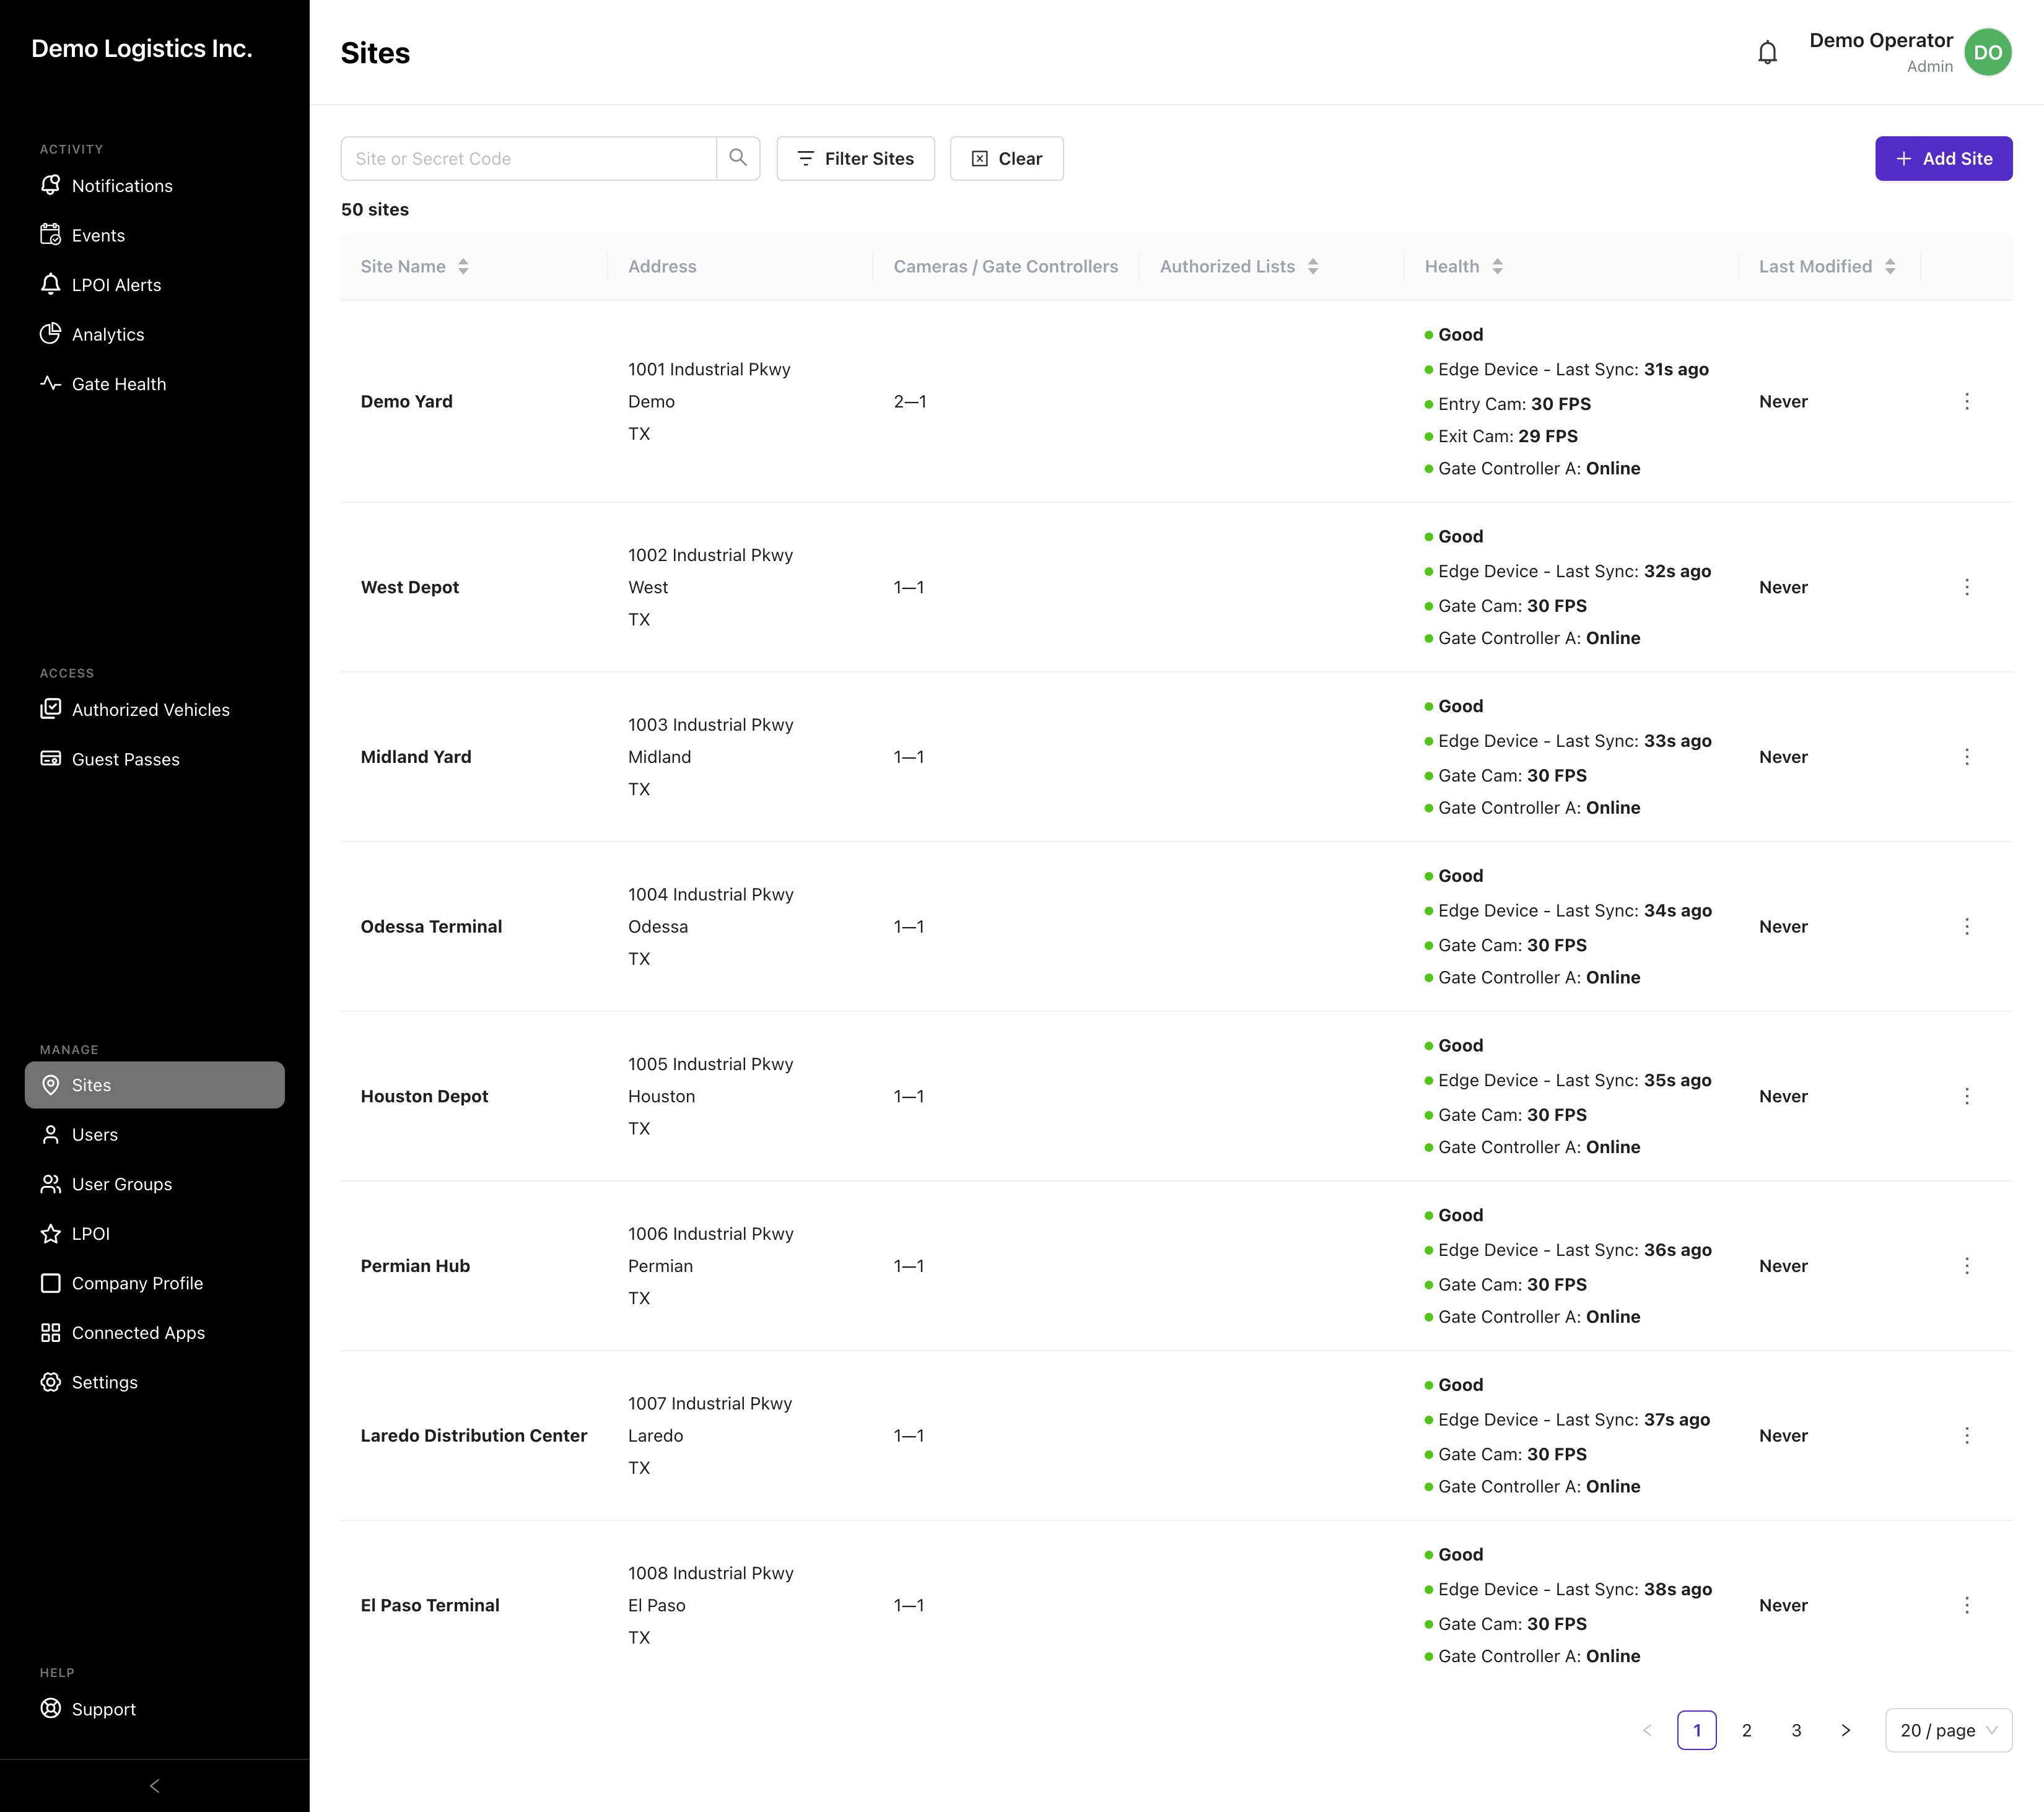Open actions menu for West Depot
Image resolution: width=2044 pixels, height=1812 pixels.
[x=1966, y=587]
